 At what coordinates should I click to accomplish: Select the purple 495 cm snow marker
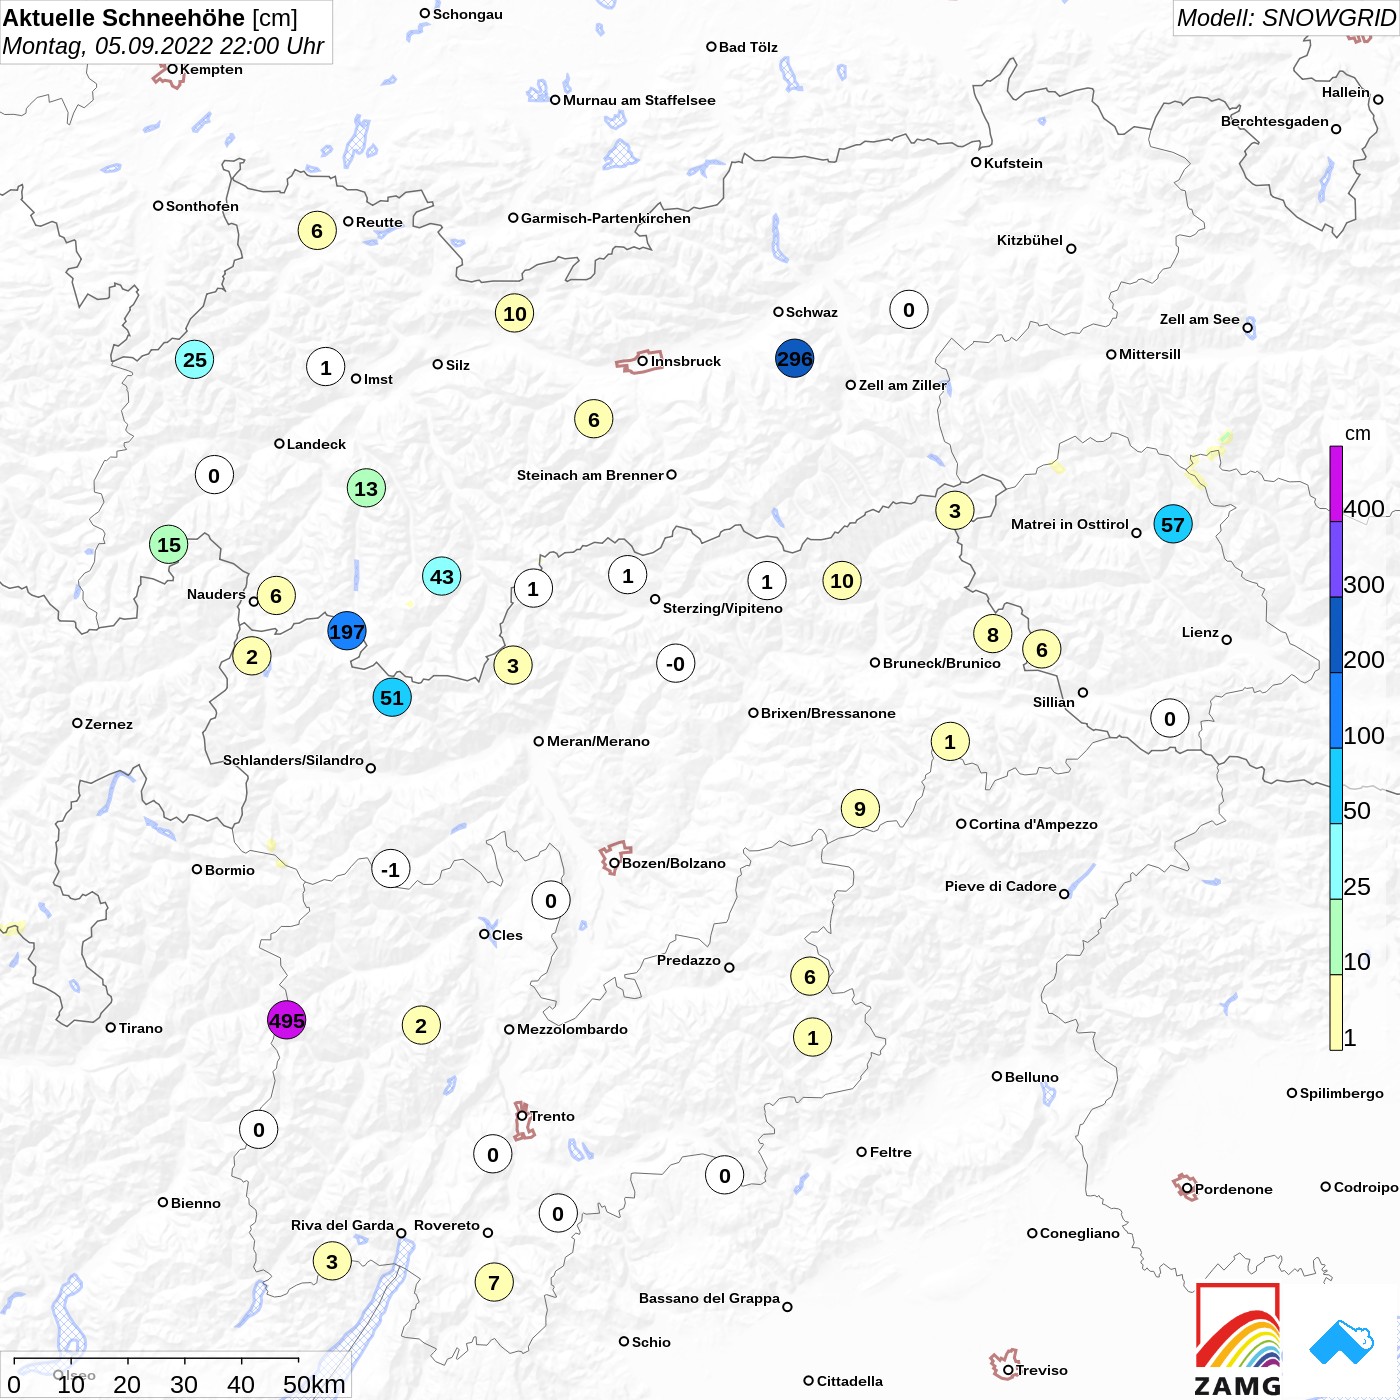[286, 1020]
